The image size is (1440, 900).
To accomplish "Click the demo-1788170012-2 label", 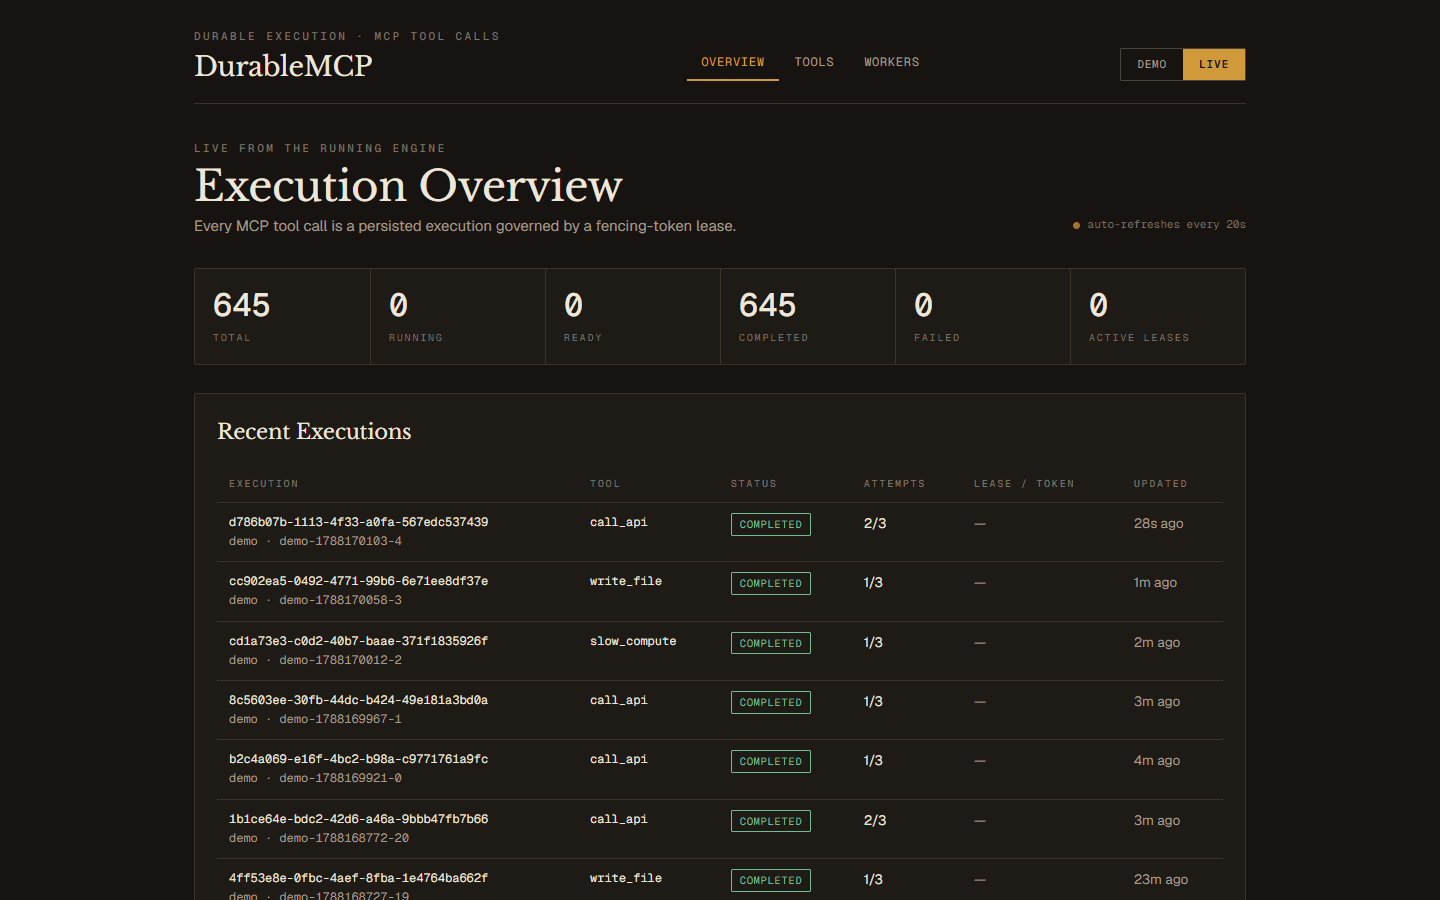I will point(340,660).
